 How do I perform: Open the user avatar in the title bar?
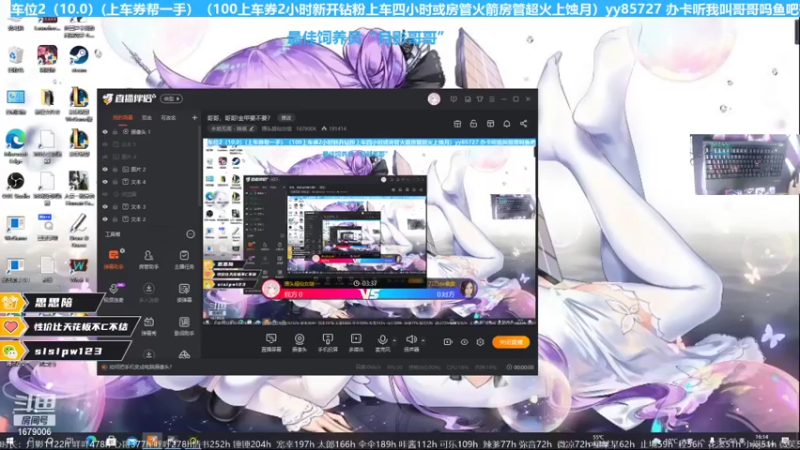[434, 99]
